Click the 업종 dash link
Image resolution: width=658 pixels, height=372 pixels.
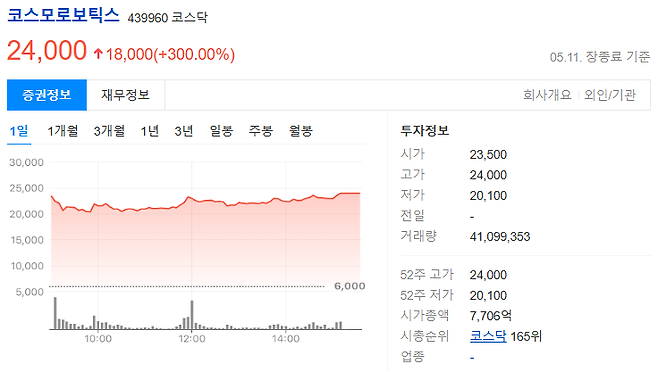[x=472, y=358]
